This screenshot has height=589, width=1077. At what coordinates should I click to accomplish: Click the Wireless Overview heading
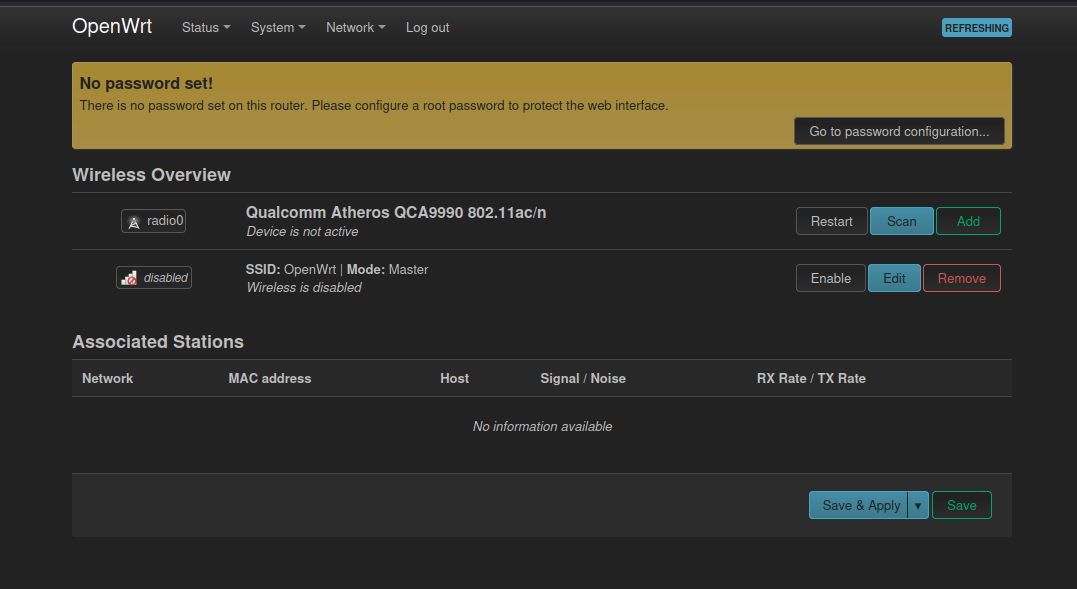pyautogui.click(x=151, y=175)
